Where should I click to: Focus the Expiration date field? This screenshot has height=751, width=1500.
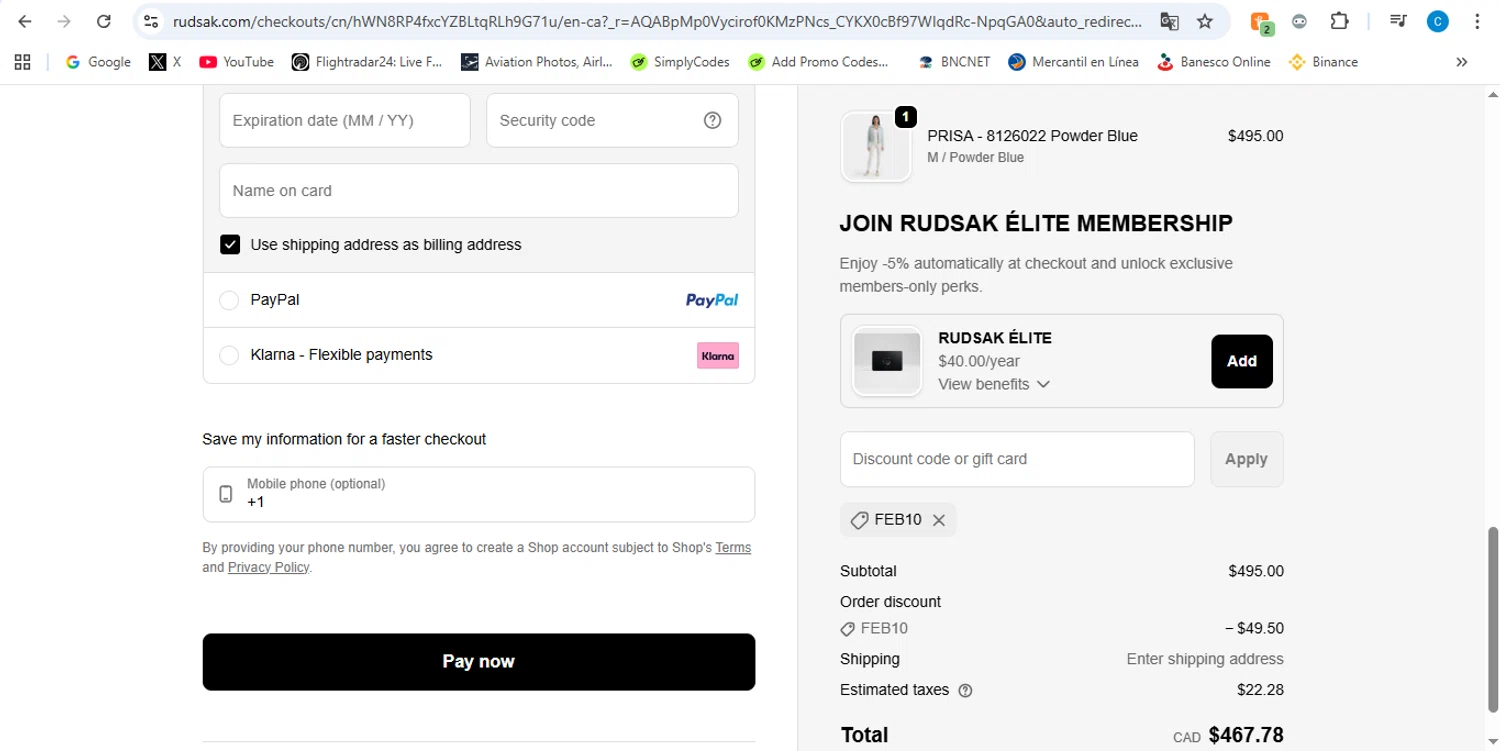click(x=345, y=120)
